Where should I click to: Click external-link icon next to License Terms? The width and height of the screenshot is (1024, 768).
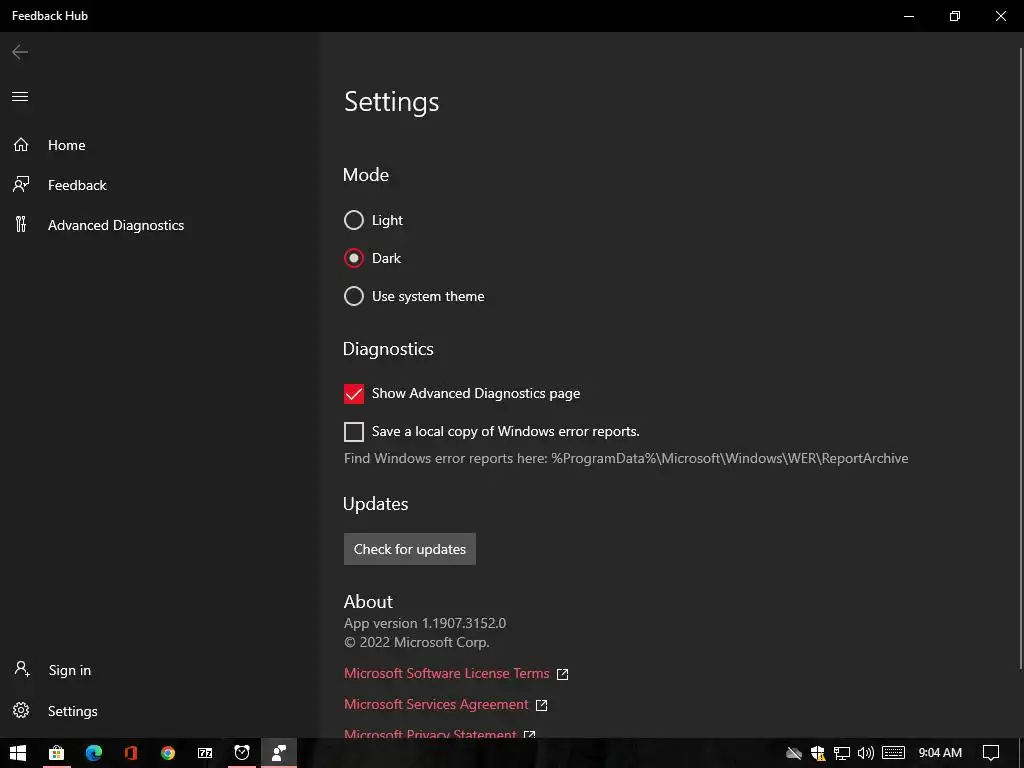pos(562,674)
